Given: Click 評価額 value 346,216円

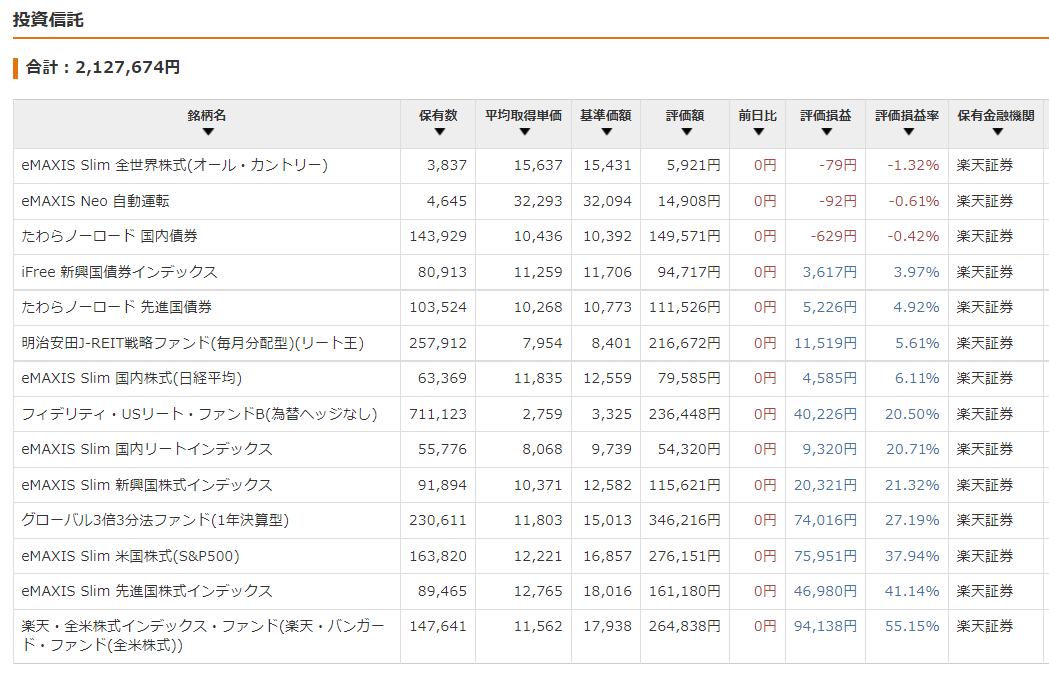Looking at the screenshot, I should coord(685,520).
